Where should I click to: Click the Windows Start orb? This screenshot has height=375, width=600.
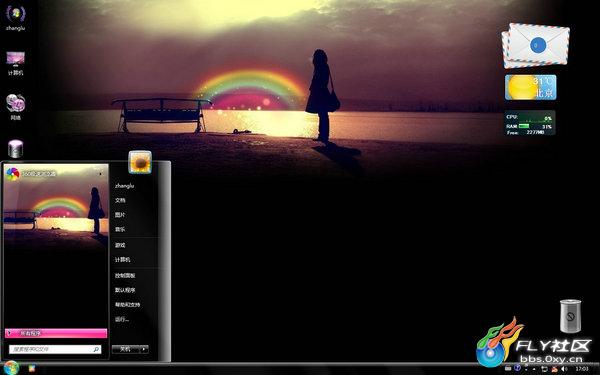(x=11, y=368)
